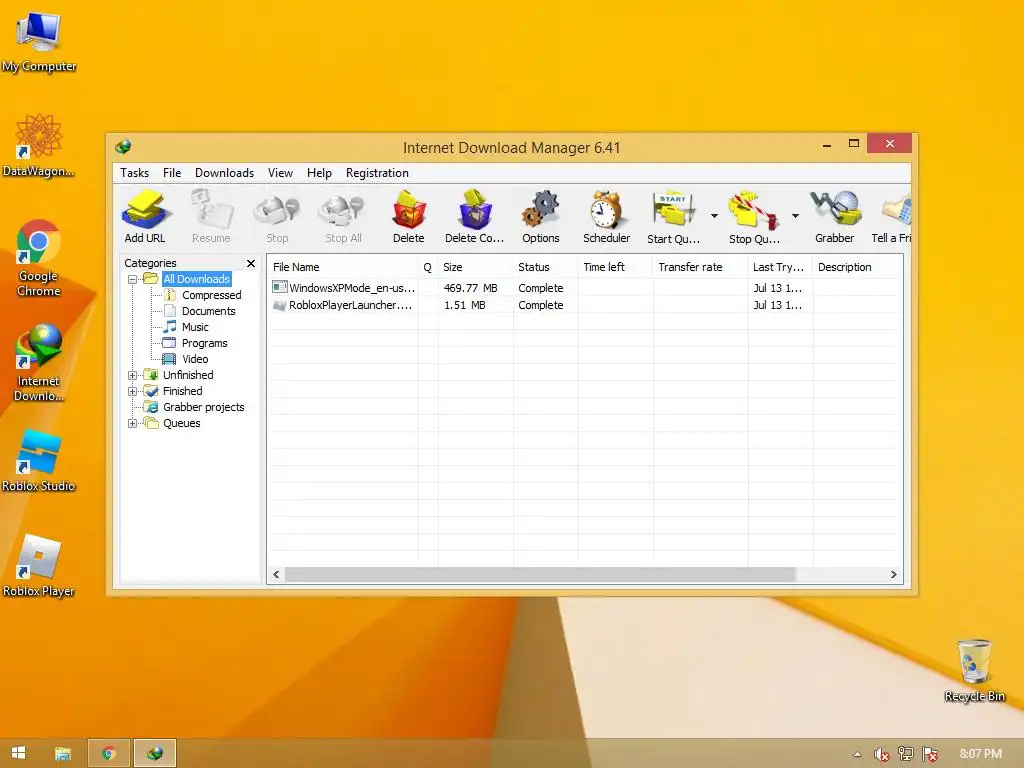Viewport: 1024px width, 768px height.
Task: Open Stop Queue dropdown arrow
Action: [795, 216]
